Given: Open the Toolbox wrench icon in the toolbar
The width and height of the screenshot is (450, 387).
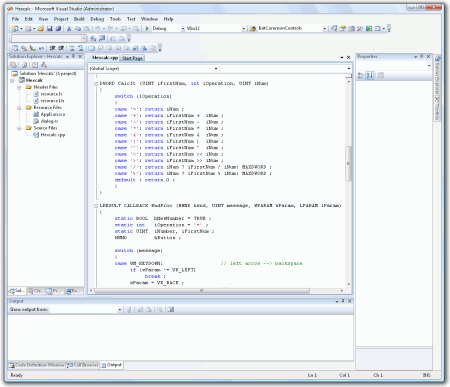Looking at the screenshot, I should (360, 29).
